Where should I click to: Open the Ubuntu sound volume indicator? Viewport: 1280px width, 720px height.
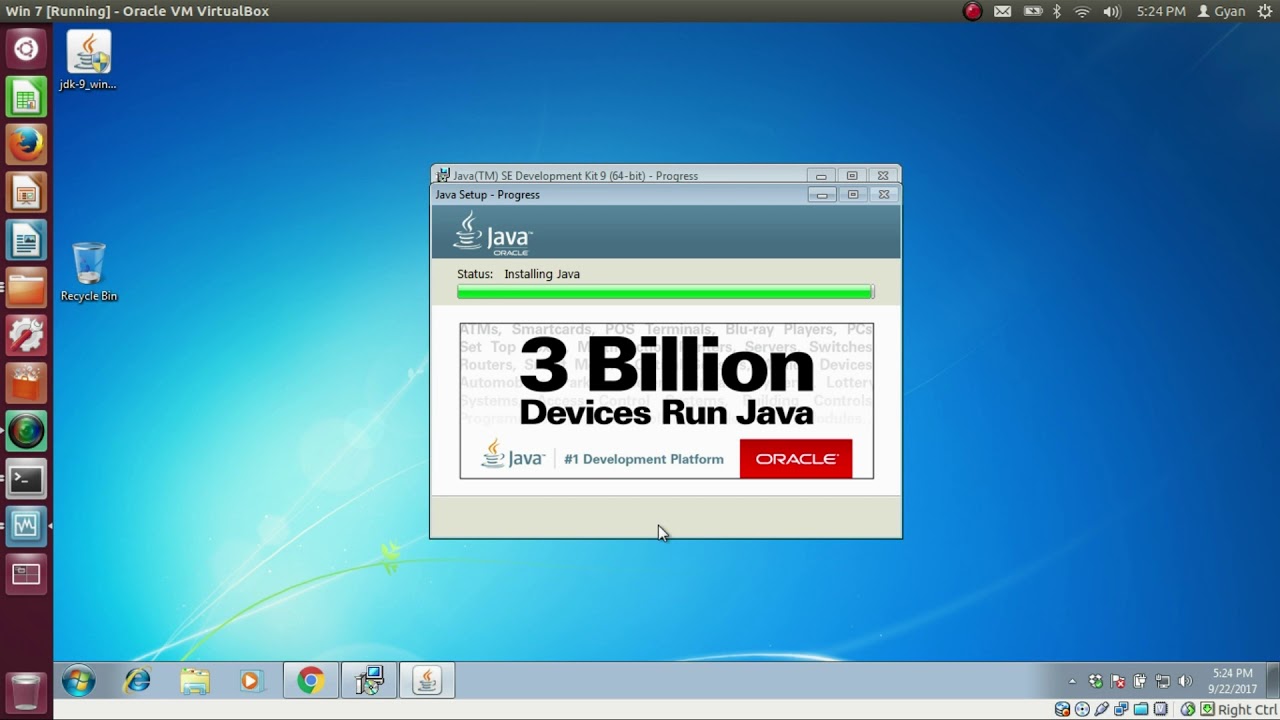pos(1112,11)
